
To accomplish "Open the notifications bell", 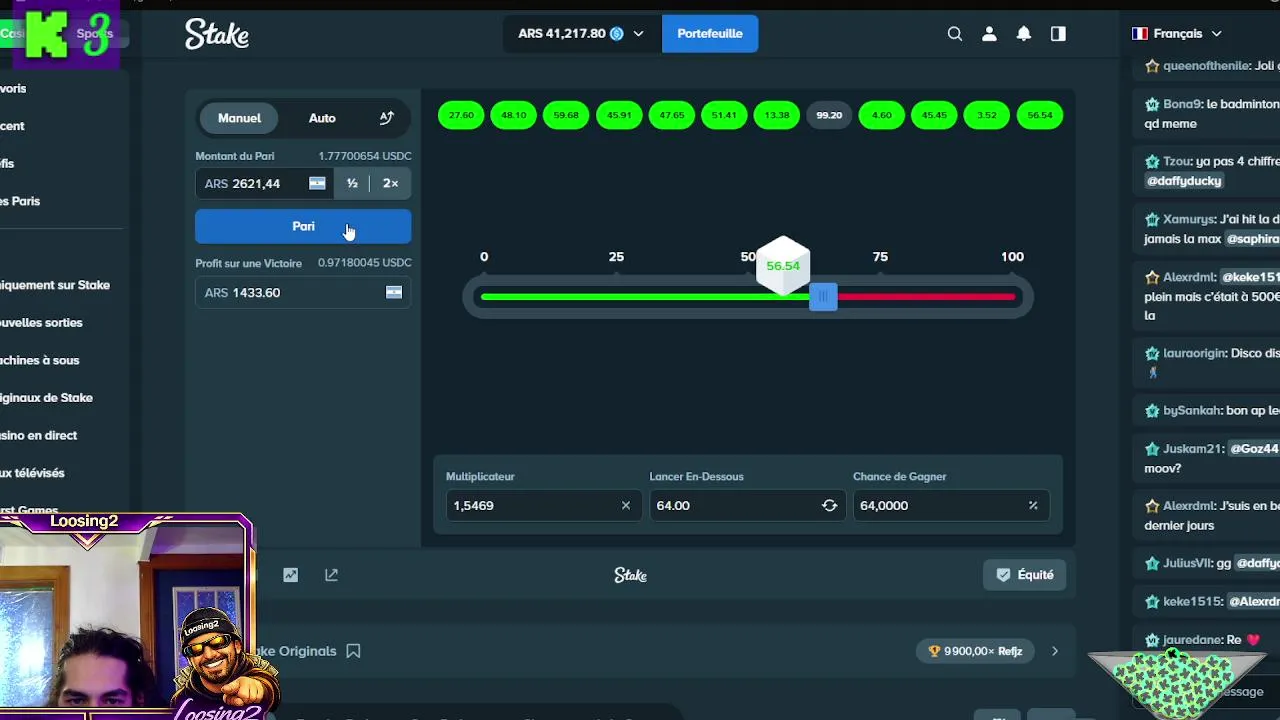I will 1024,34.
